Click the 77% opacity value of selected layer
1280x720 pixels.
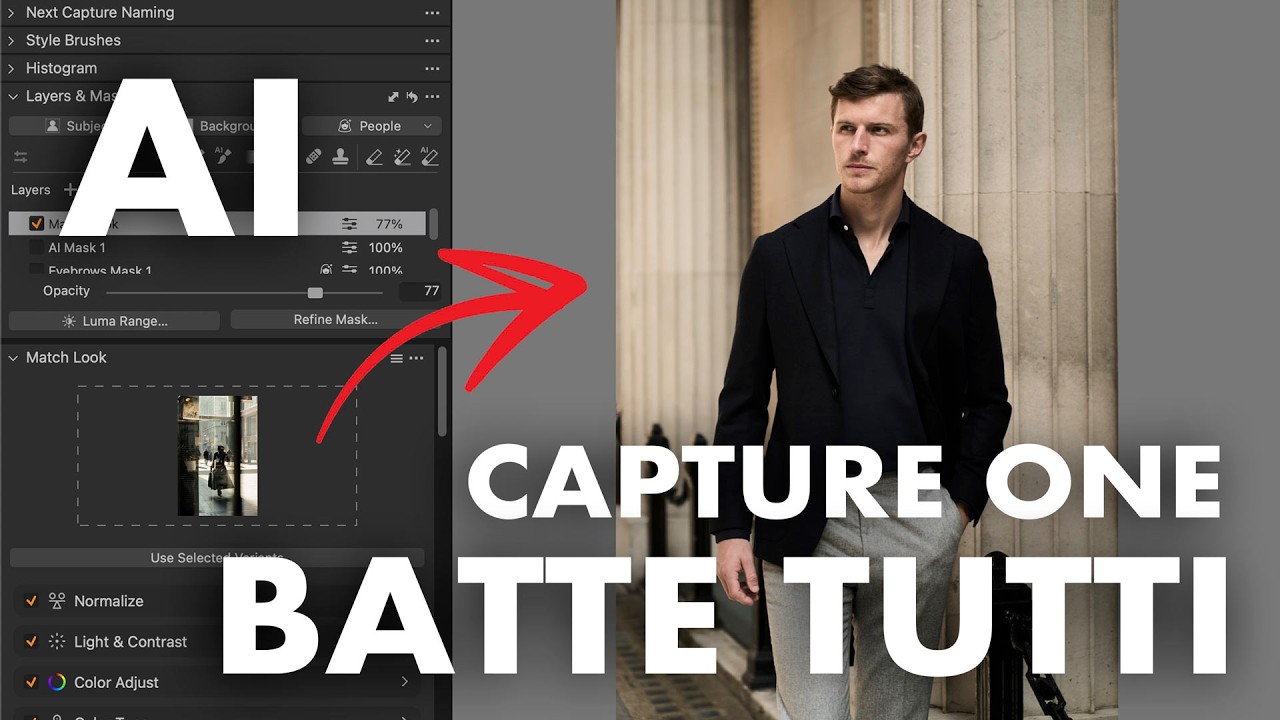[x=389, y=224]
